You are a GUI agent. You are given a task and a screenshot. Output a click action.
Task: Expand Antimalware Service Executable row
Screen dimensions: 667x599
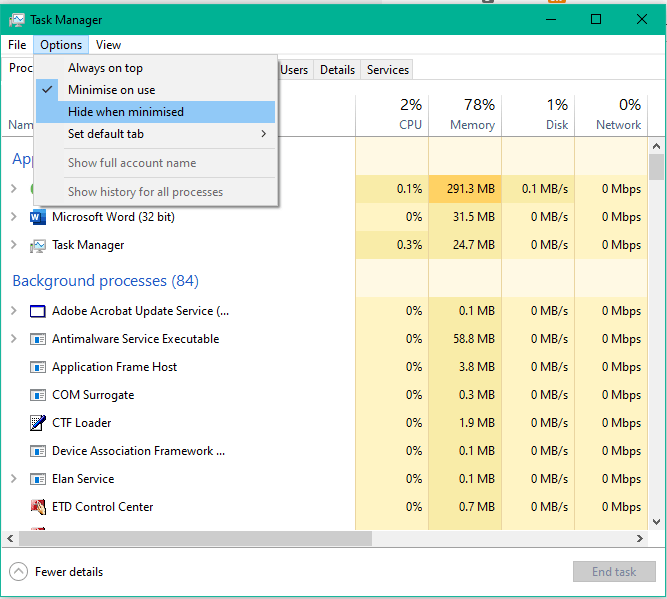(x=14, y=339)
